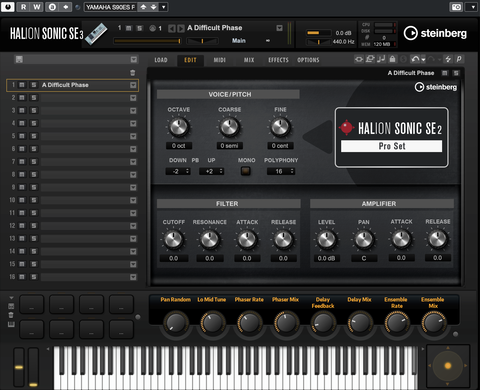Open the multi program dropdown above slot rack
The image size is (480, 390).
pos(134,60)
